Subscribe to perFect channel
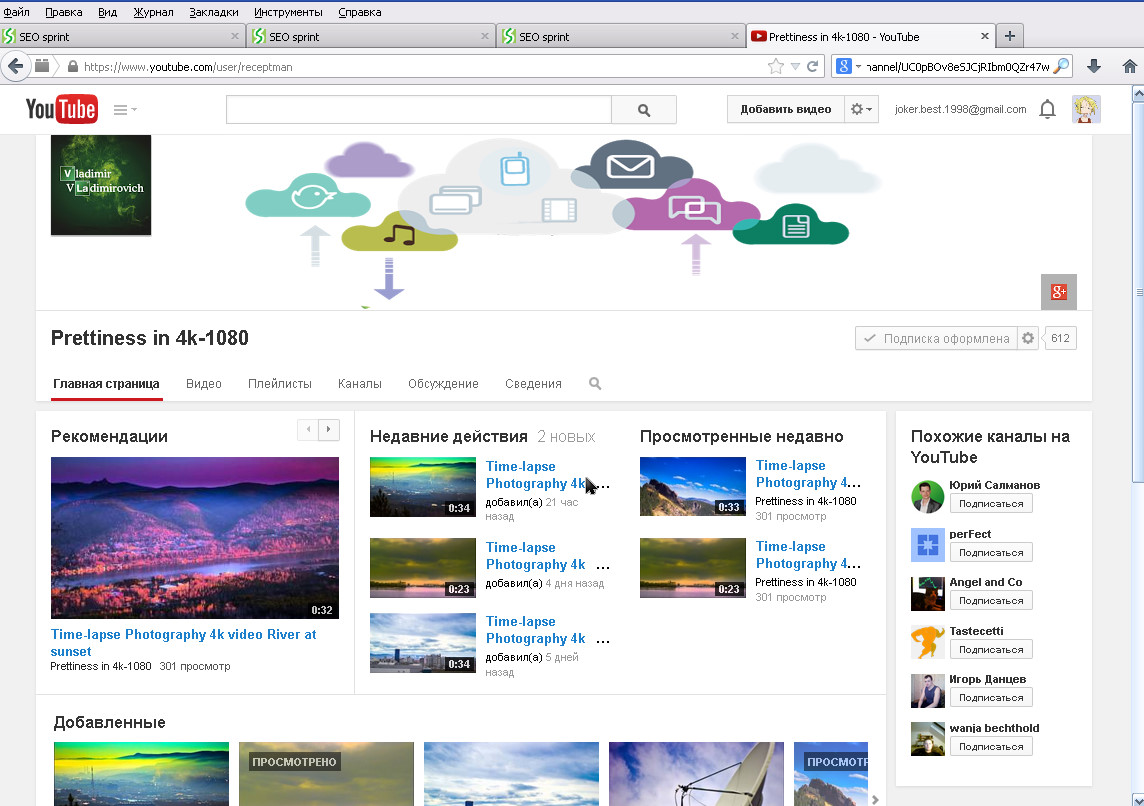Viewport: 1144px width, 806px height. tap(991, 553)
